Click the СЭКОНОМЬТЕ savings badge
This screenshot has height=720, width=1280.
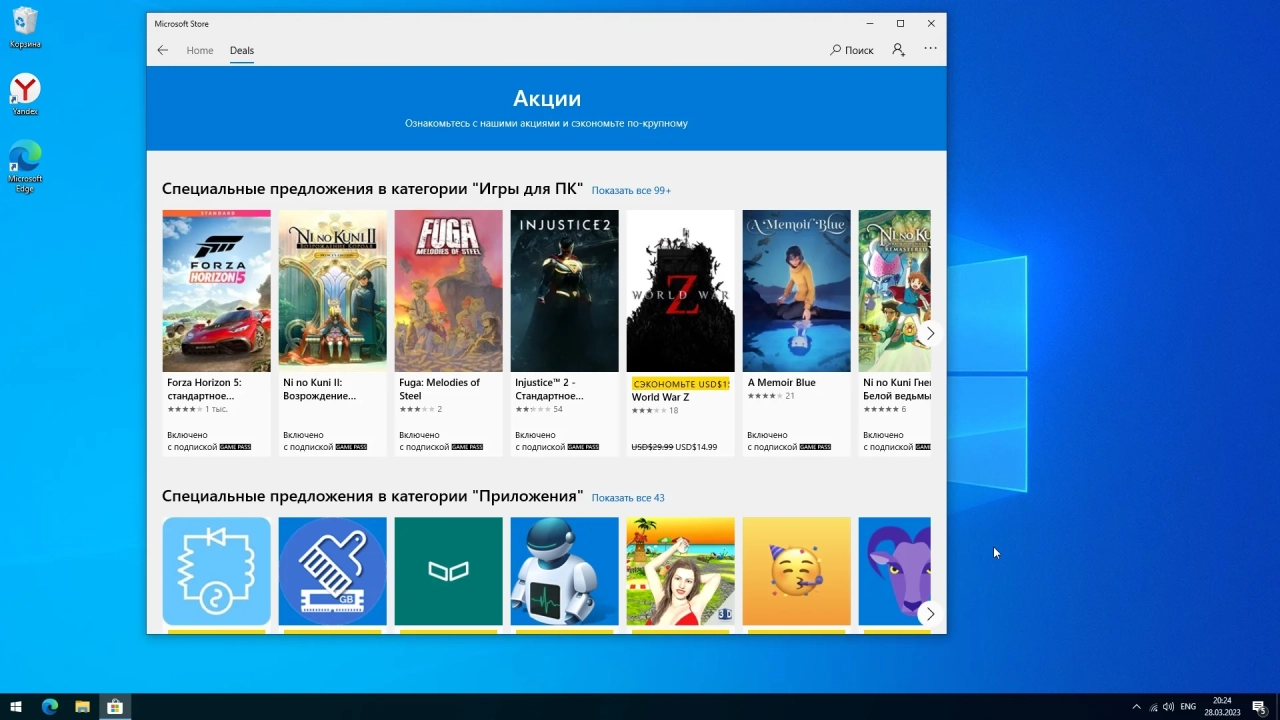point(680,384)
